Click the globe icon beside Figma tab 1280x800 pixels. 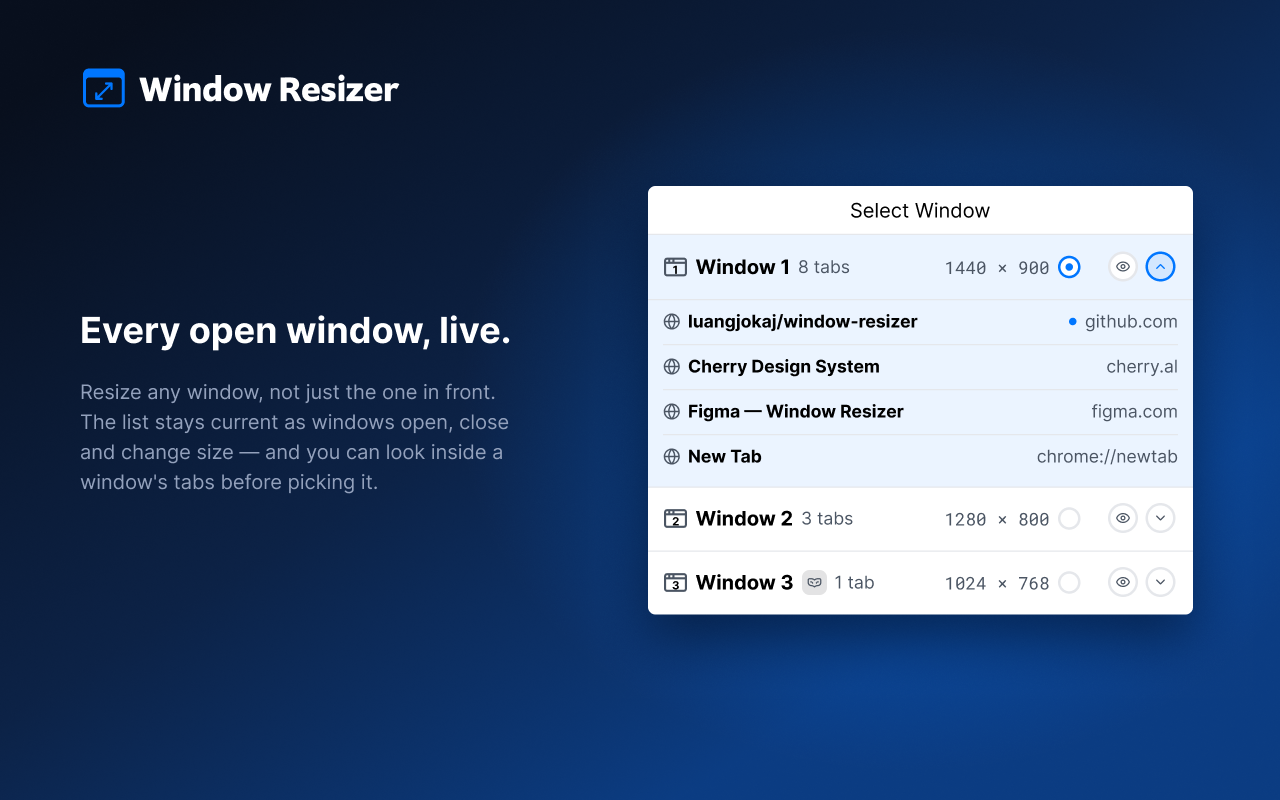pos(672,412)
